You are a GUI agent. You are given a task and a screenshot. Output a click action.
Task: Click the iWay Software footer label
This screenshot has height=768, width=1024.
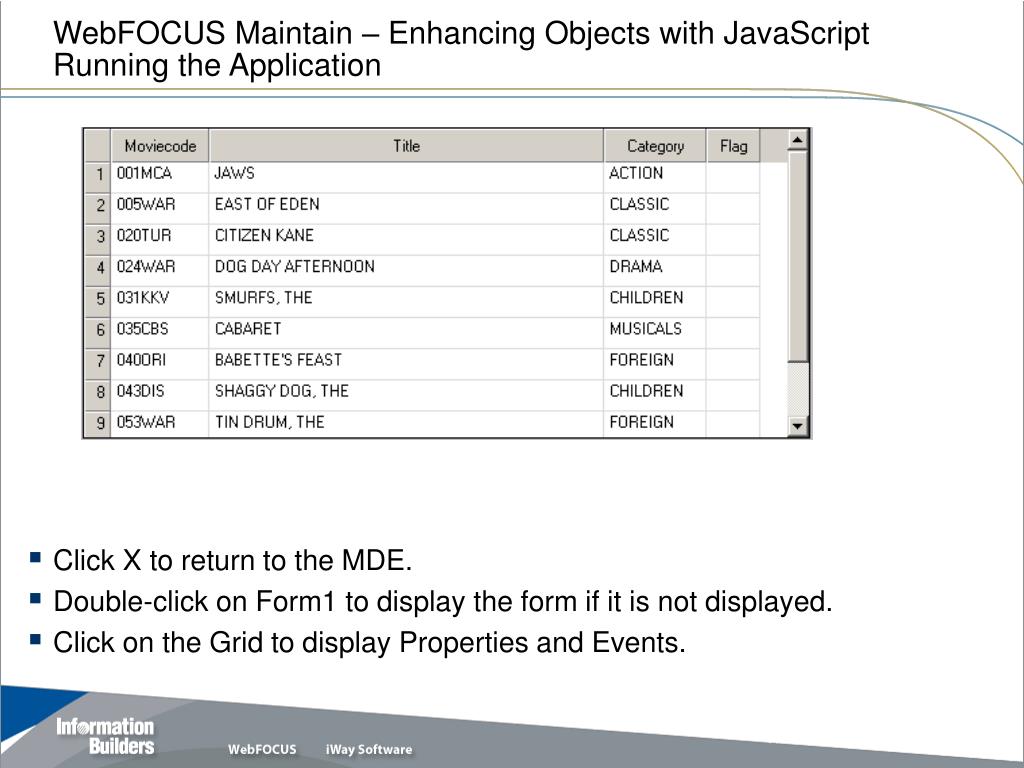pyautogui.click(x=369, y=749)
